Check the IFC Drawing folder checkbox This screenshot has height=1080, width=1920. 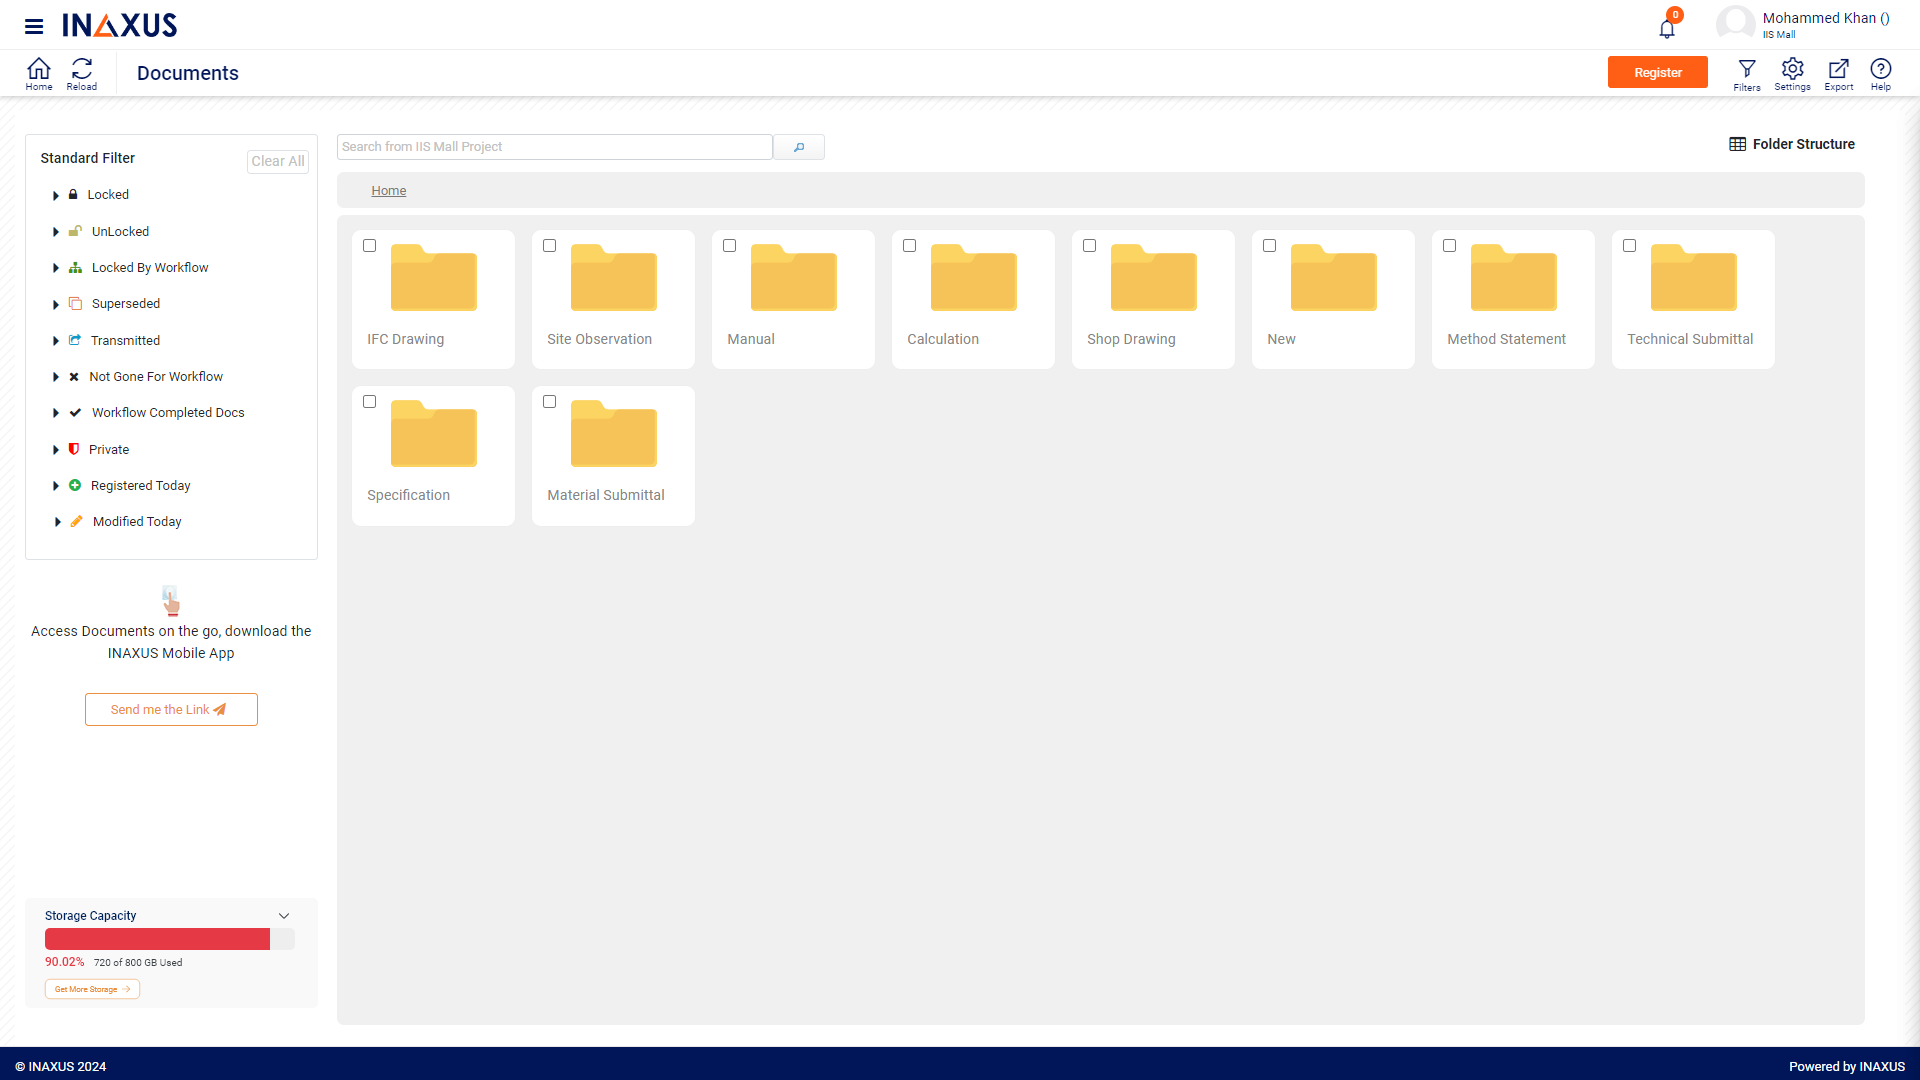coord(370,246)
